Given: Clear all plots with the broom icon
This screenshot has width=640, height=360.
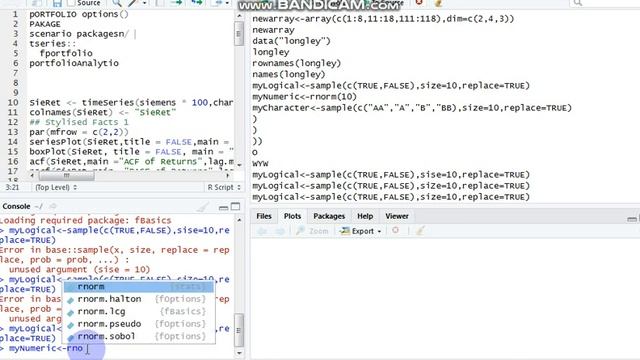Looking at the screenshot, I should pos(420,231).
